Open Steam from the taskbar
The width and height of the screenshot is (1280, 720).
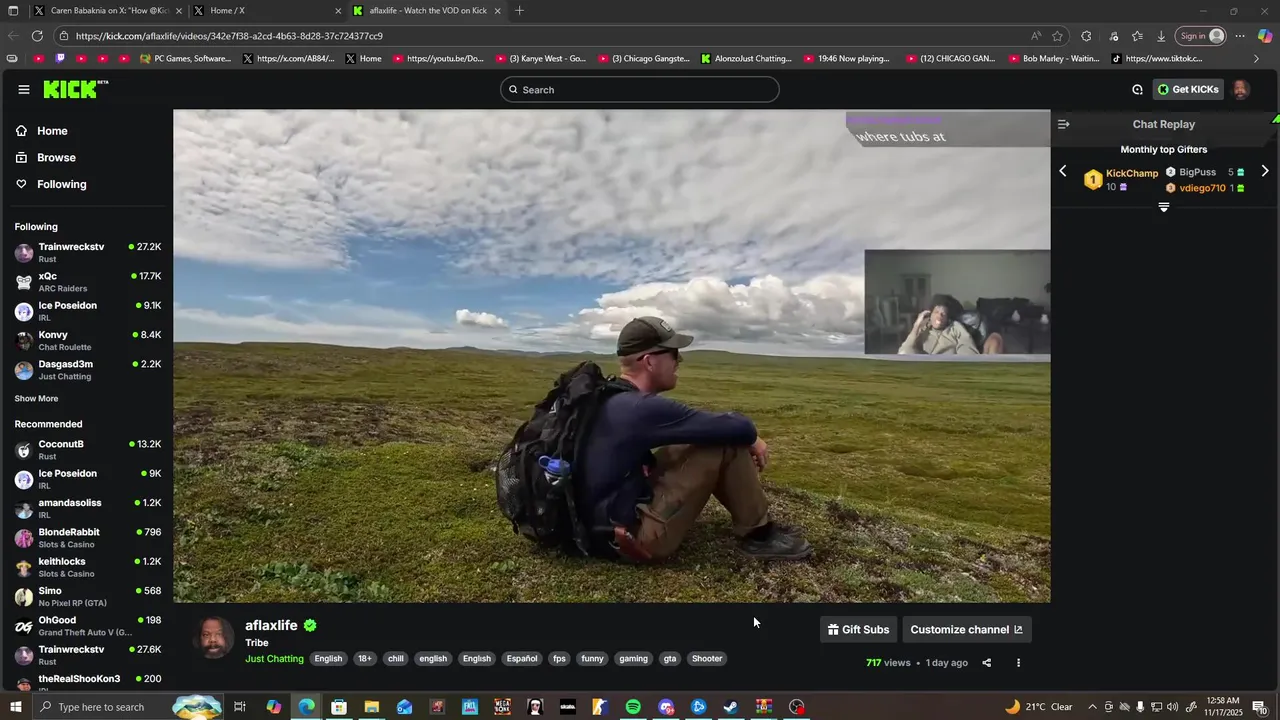pos(731,707)
